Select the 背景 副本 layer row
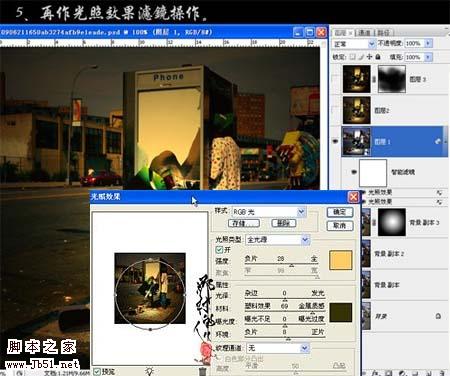This screenshot has width=450, height=376. (404, 285)
